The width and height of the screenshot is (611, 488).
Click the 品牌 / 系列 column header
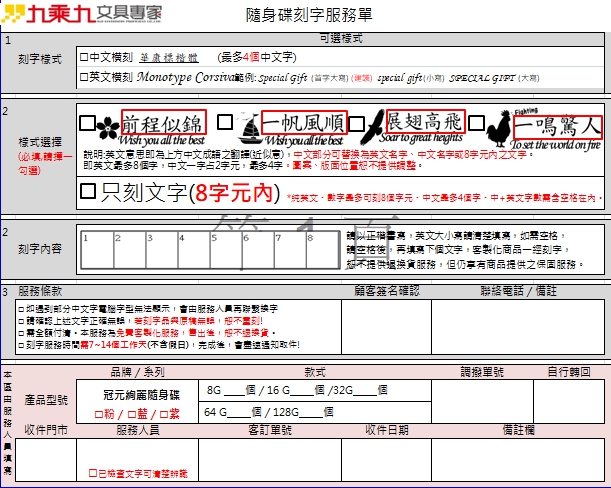tap(138, 372)
